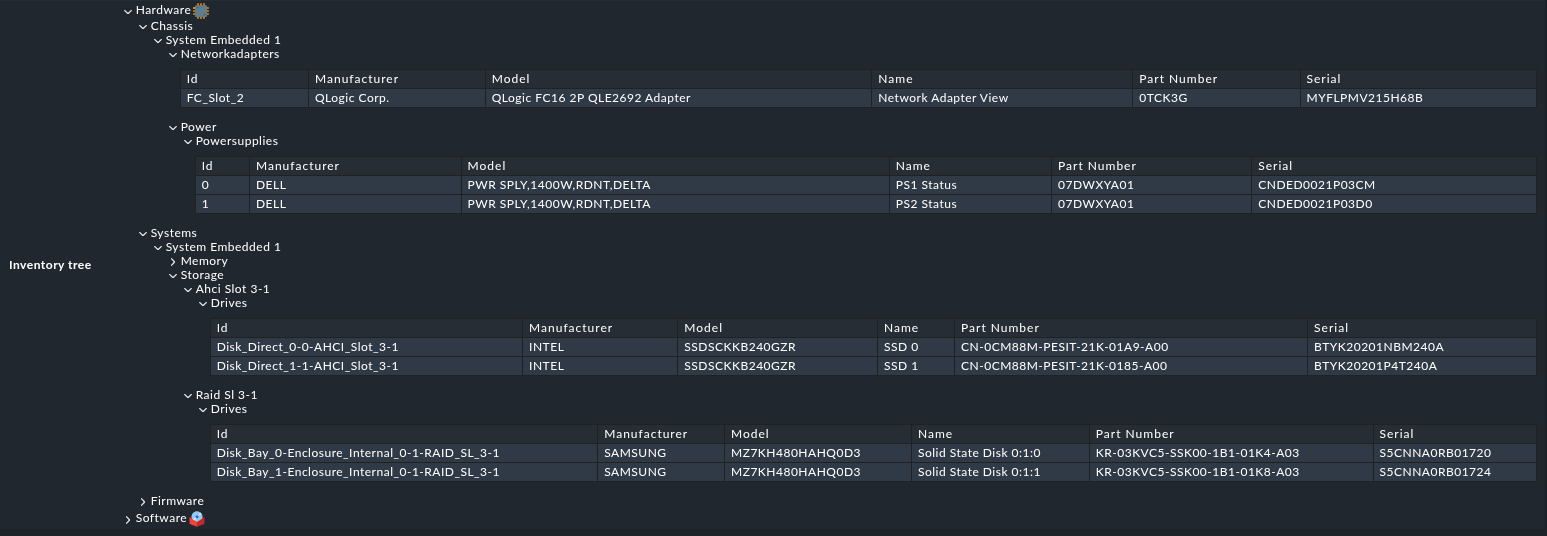Viewport: 1547px width, 536px height.
Task: Collapse the Chassis section
Action: click(143, 27)
